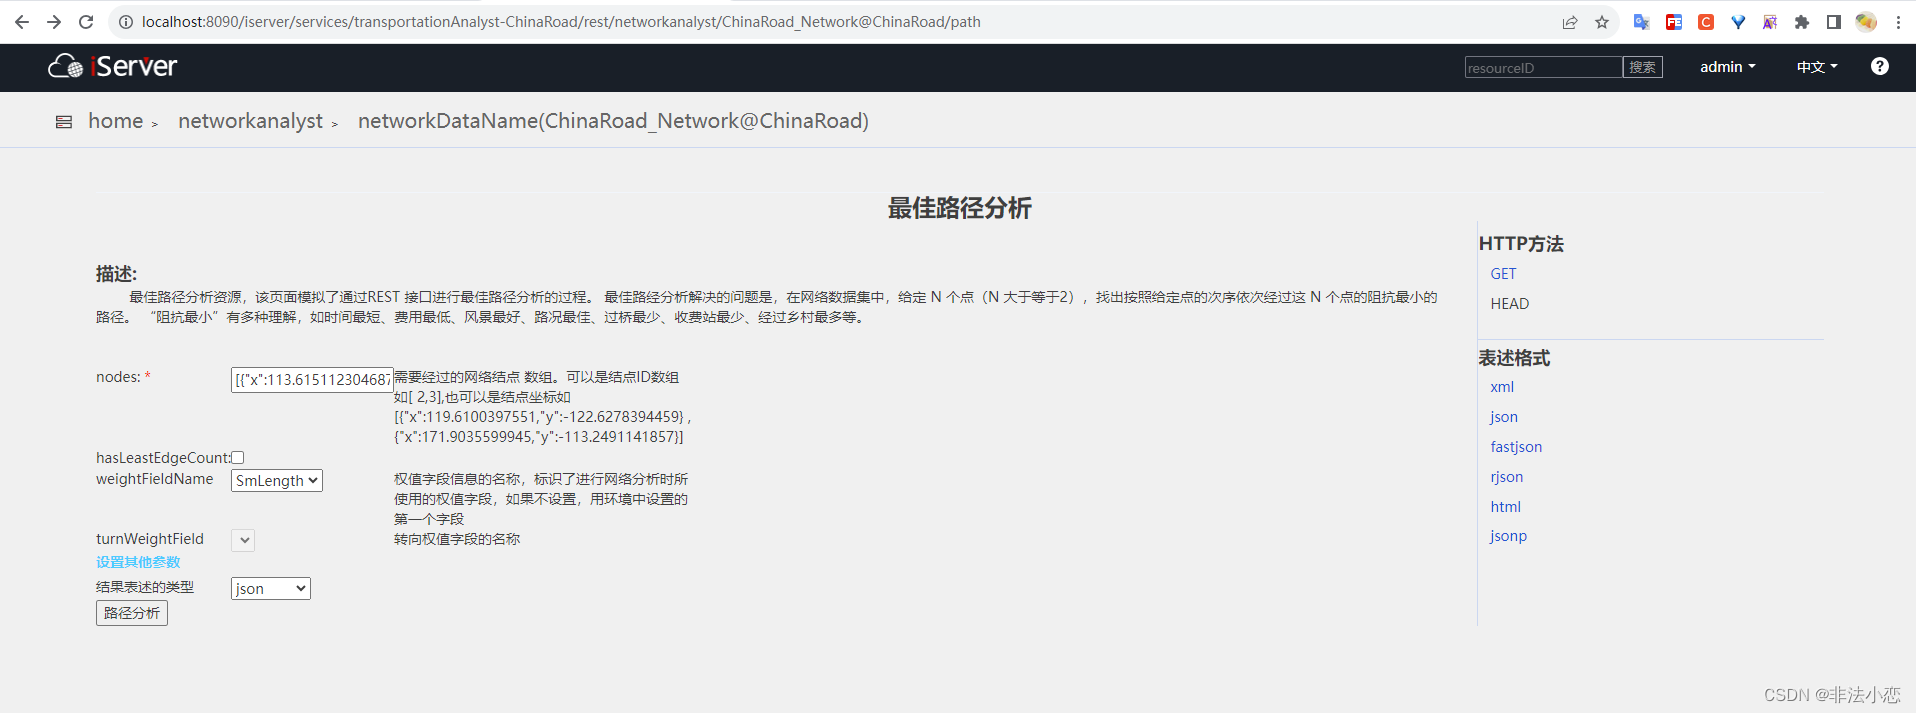1916x713 pixels.
Task: Open the Chrome three-dot menu
Action: tap(1898, 22)
